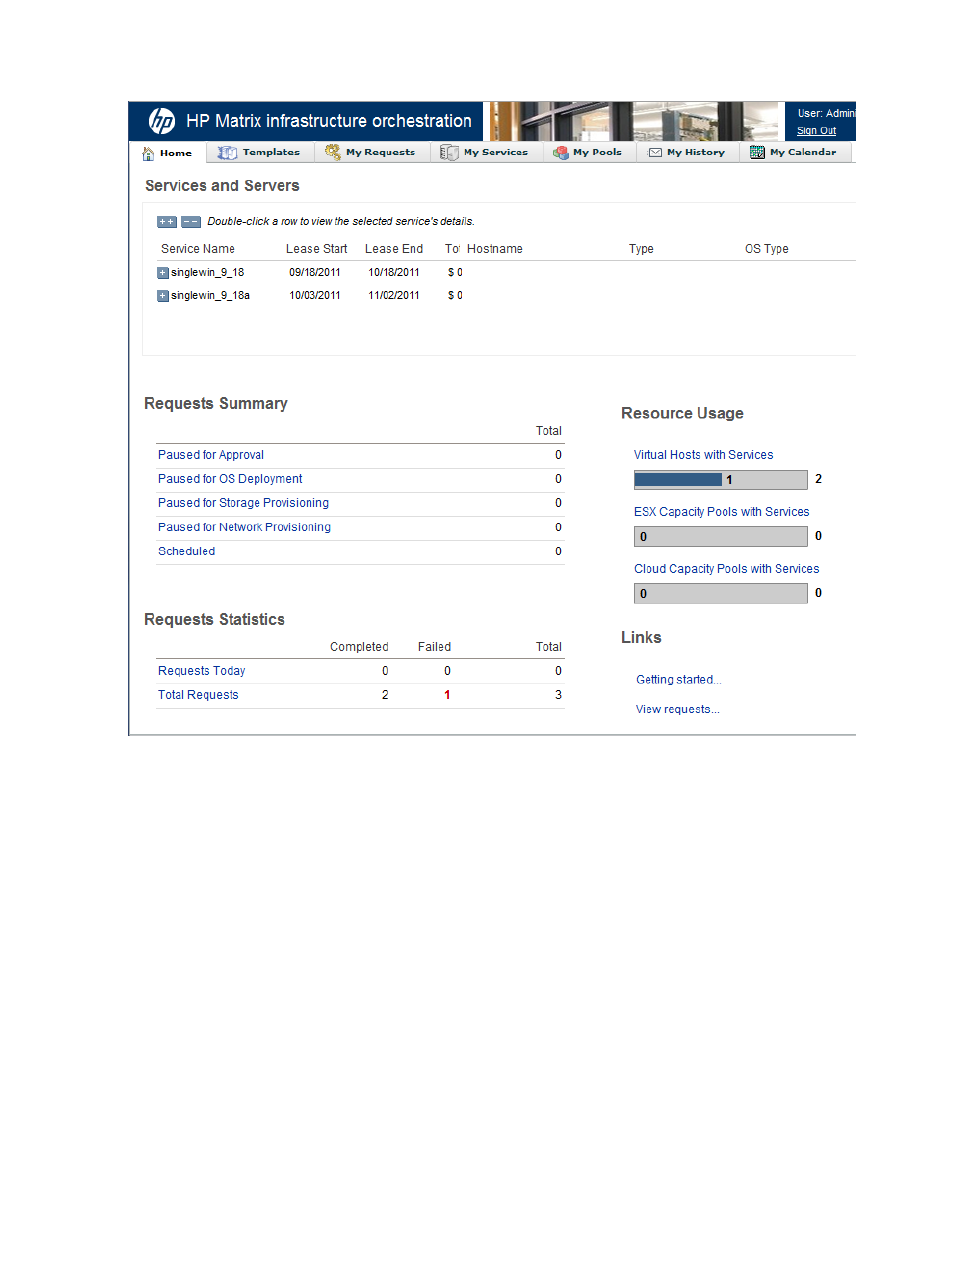View Paused for Storage Provisioning requests
Viewport: 954px width, 1270px height.
243,503
